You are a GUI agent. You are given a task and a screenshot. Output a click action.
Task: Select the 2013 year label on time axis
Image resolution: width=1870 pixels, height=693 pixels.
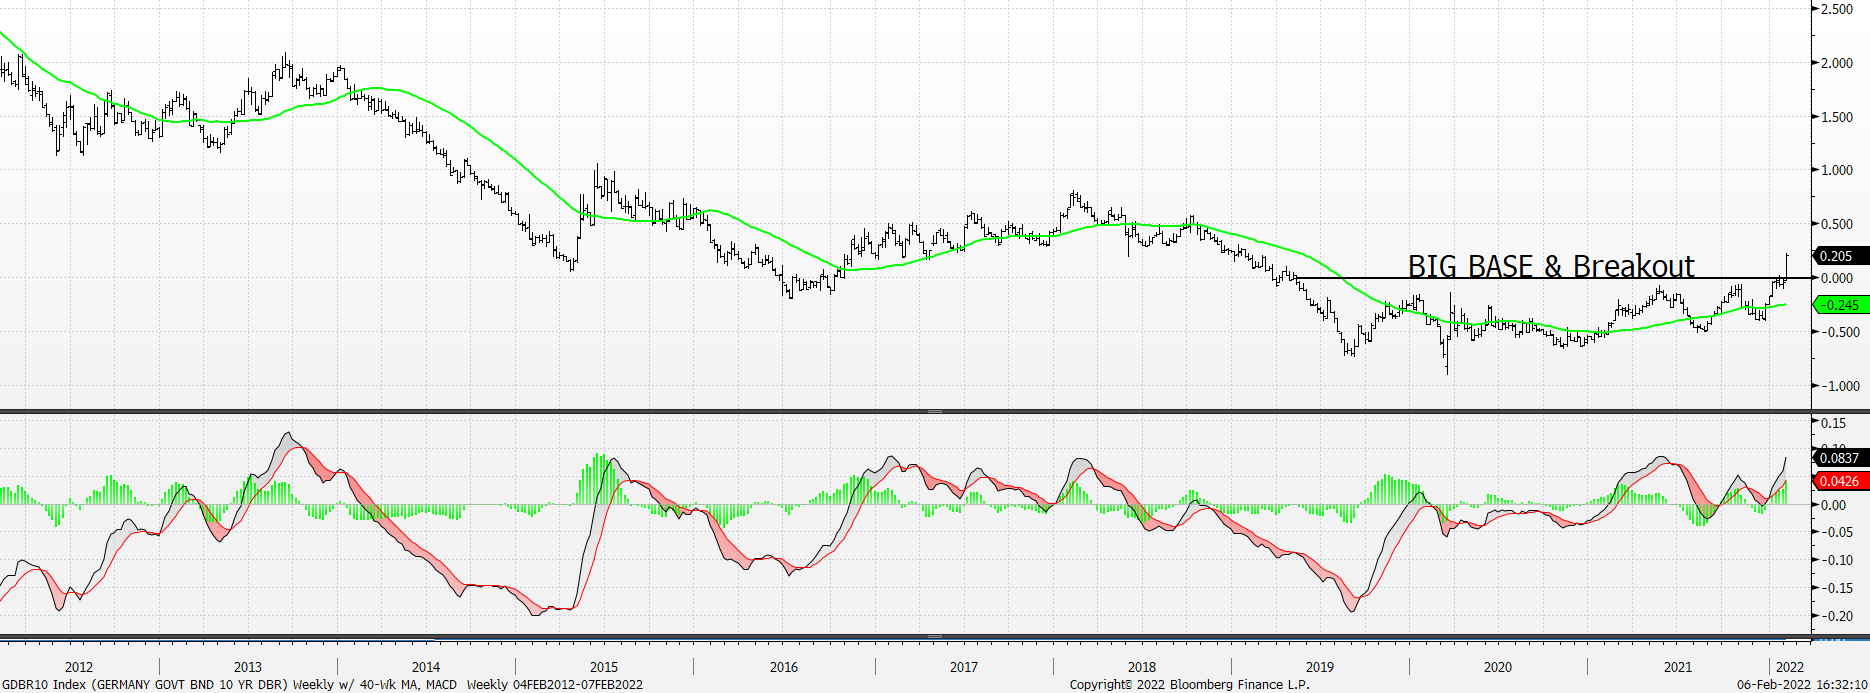(x=248, y=667)
